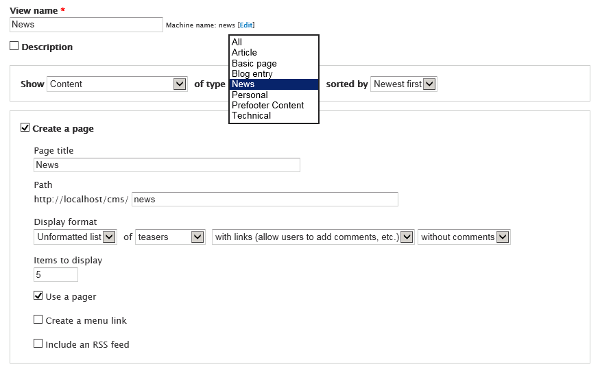This screenshot has height=369, width=600.
Task: Choose Basic page in the type list
Action: coord(274,64)
